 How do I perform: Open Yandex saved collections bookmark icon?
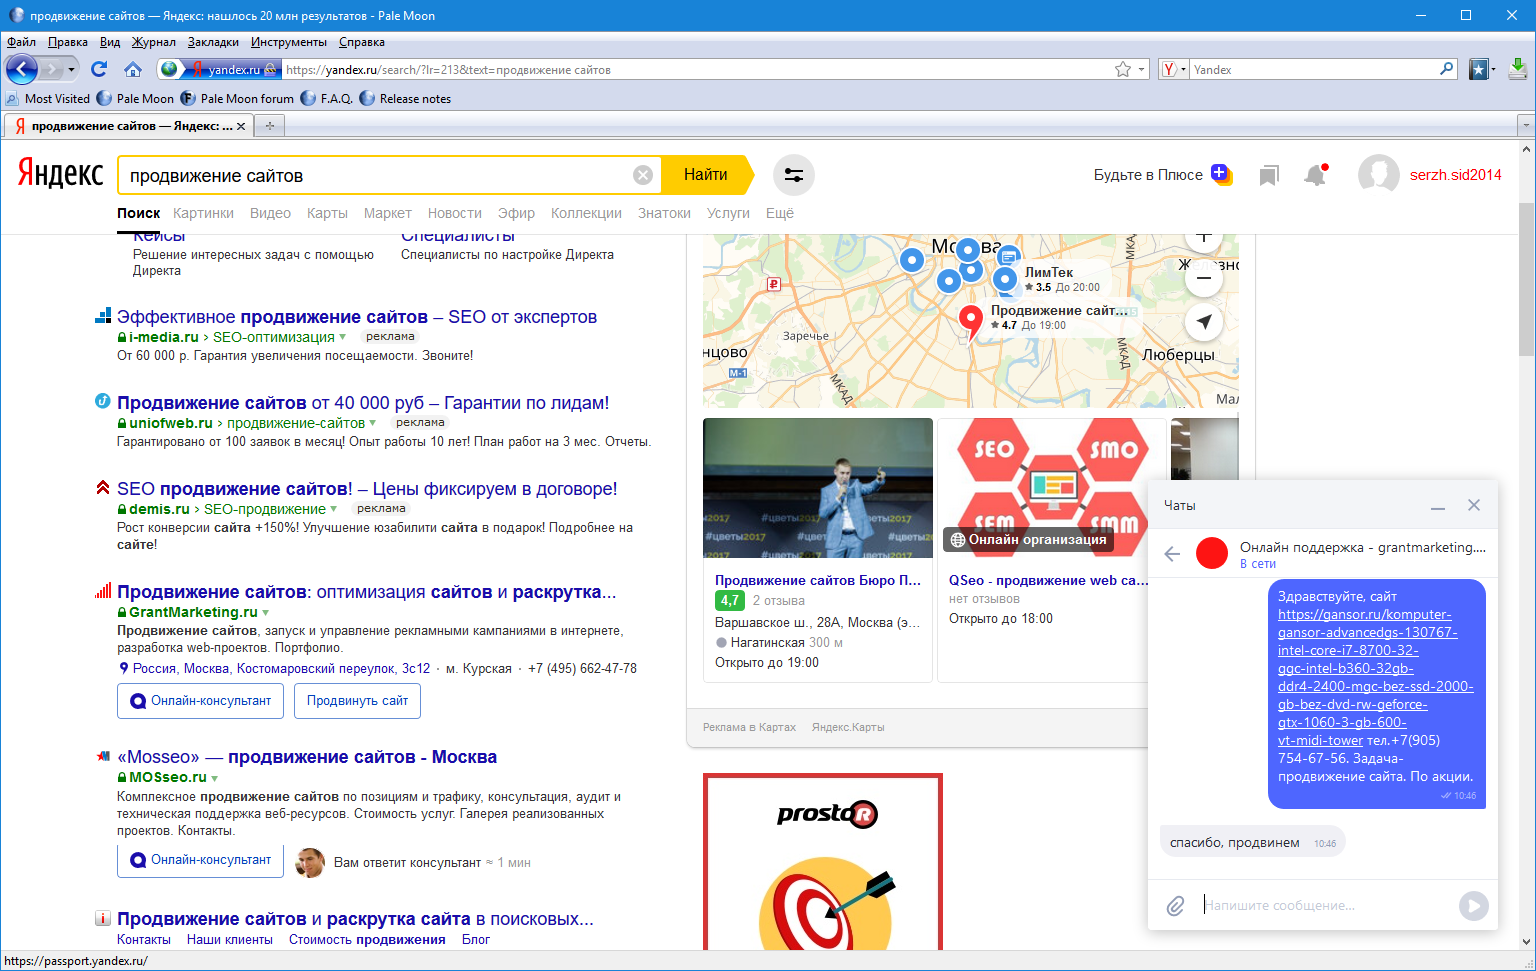(1269, 175)
